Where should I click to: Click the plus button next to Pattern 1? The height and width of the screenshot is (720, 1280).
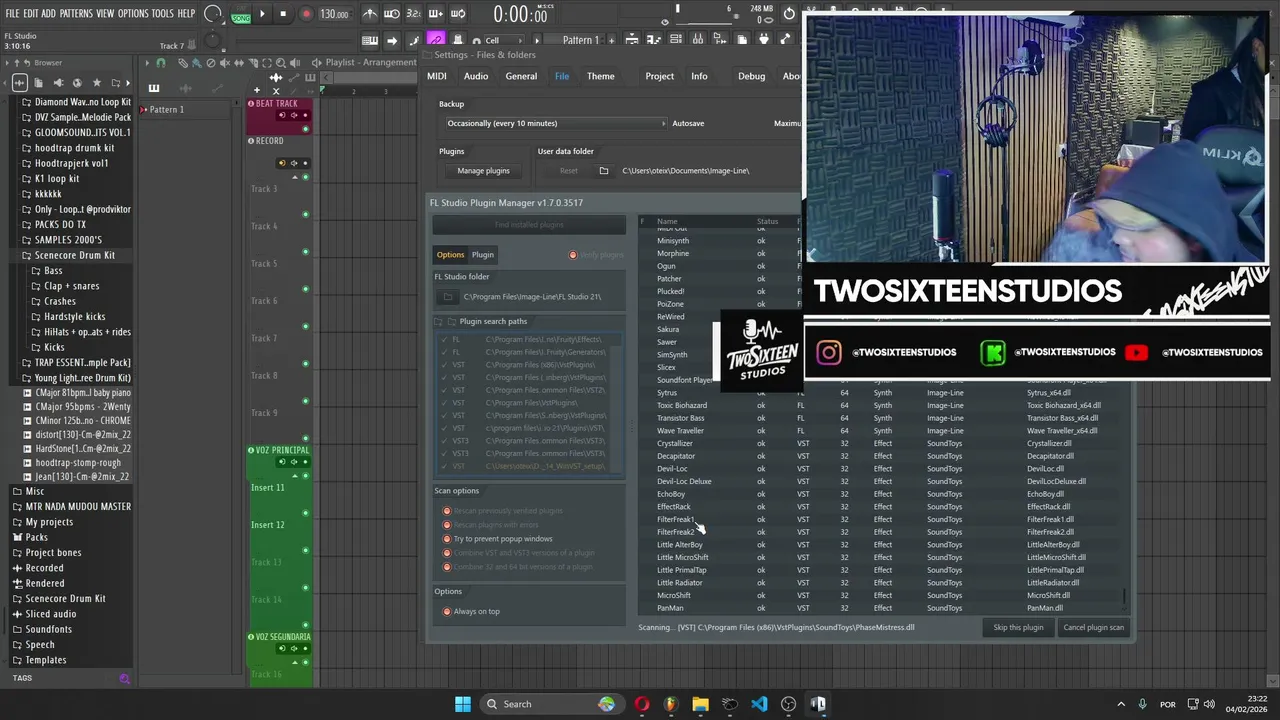tap(610, 40)
